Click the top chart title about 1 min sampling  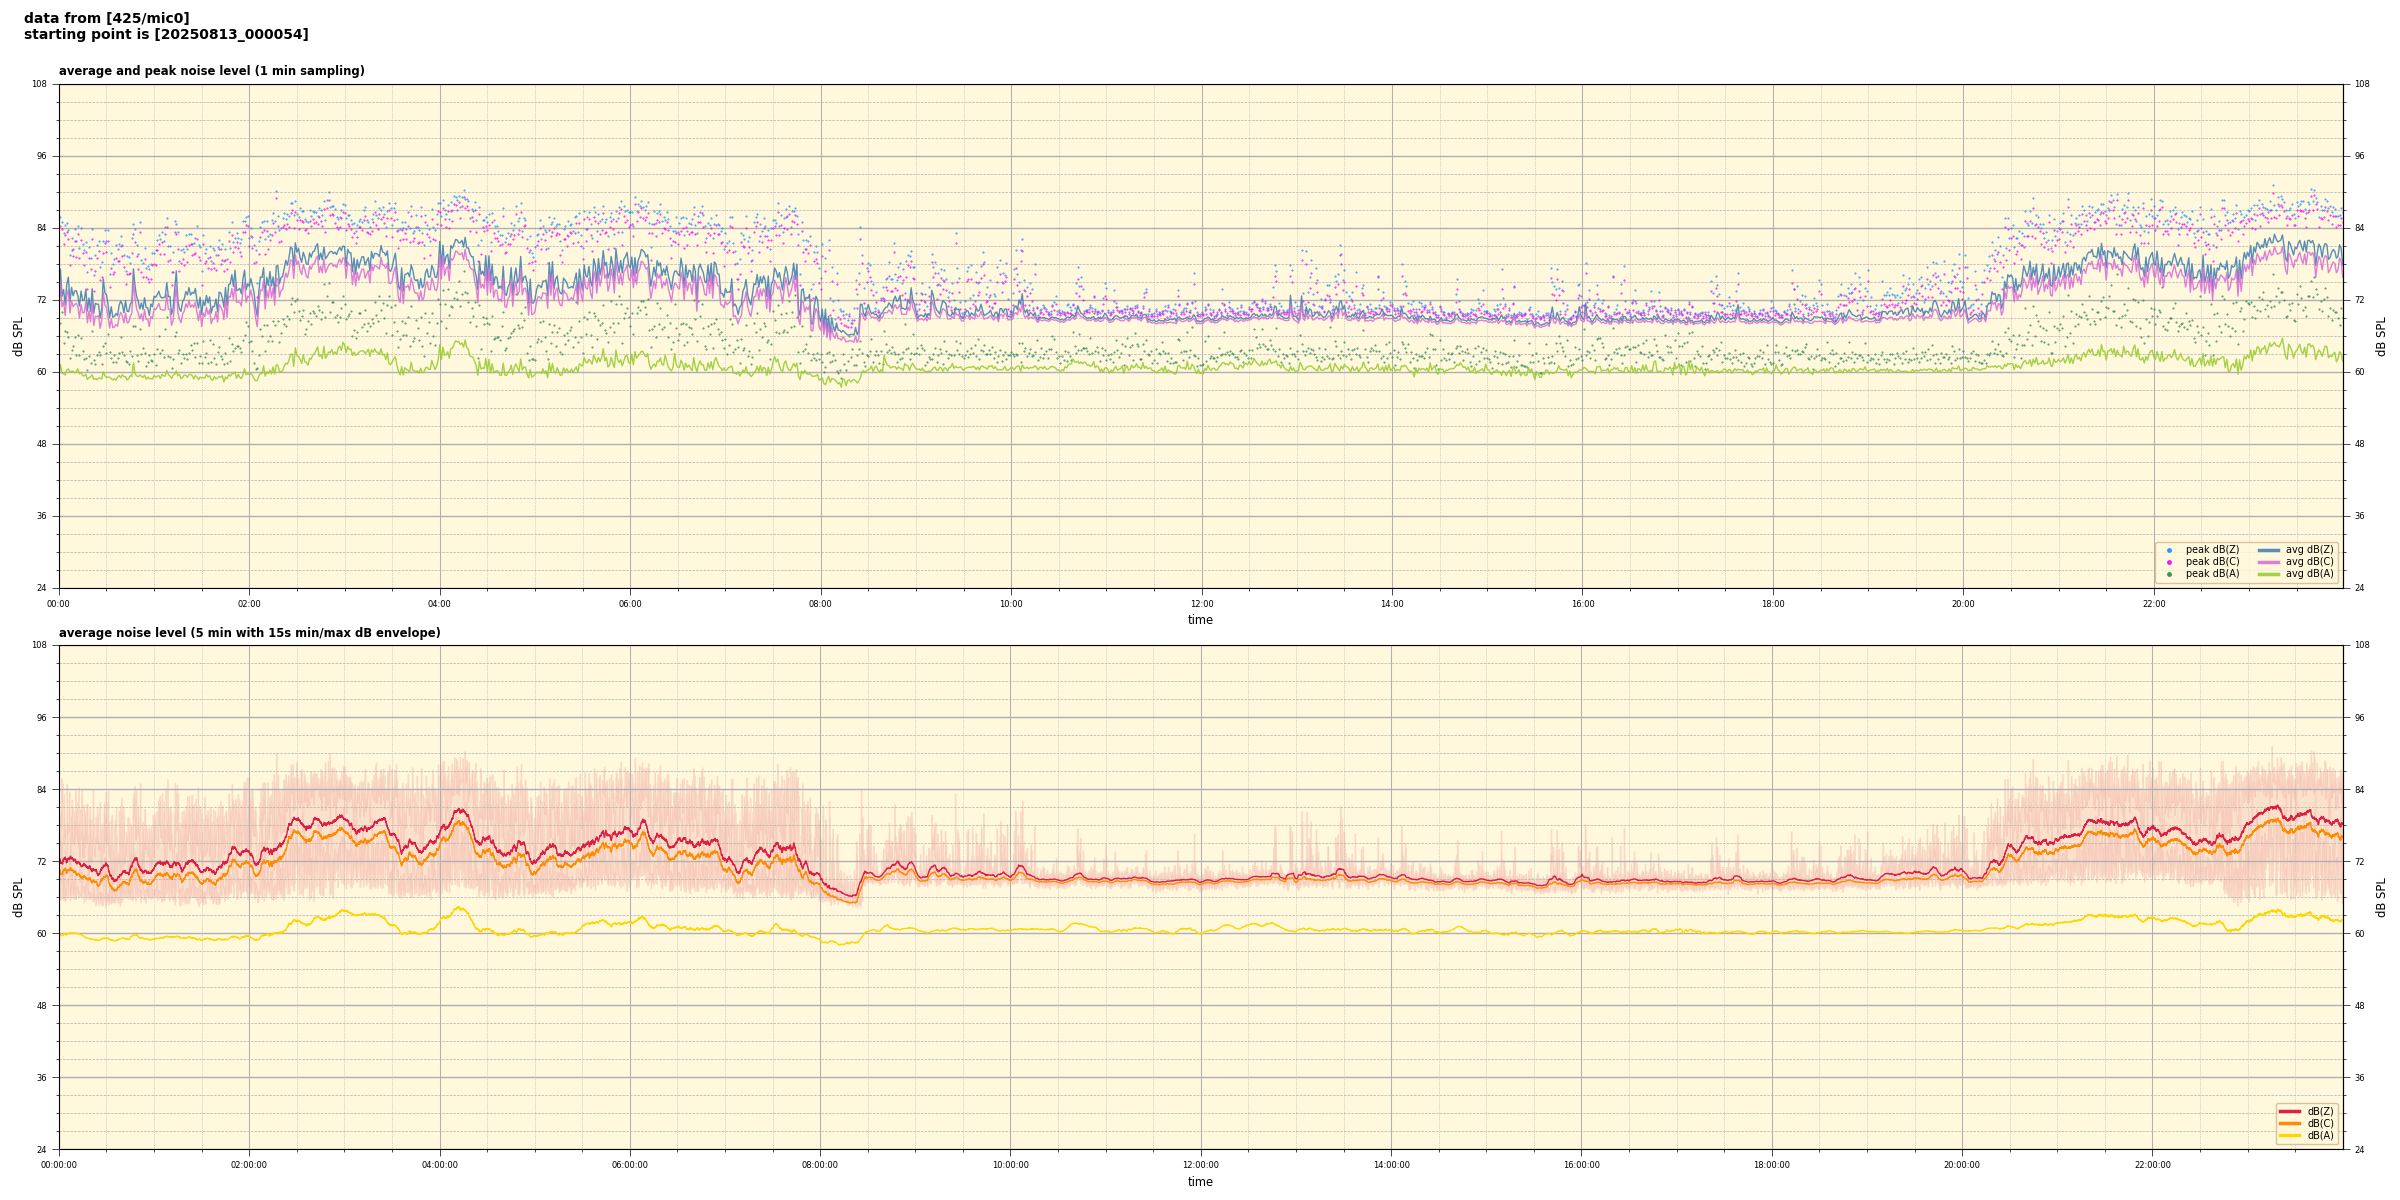(211, 71)
